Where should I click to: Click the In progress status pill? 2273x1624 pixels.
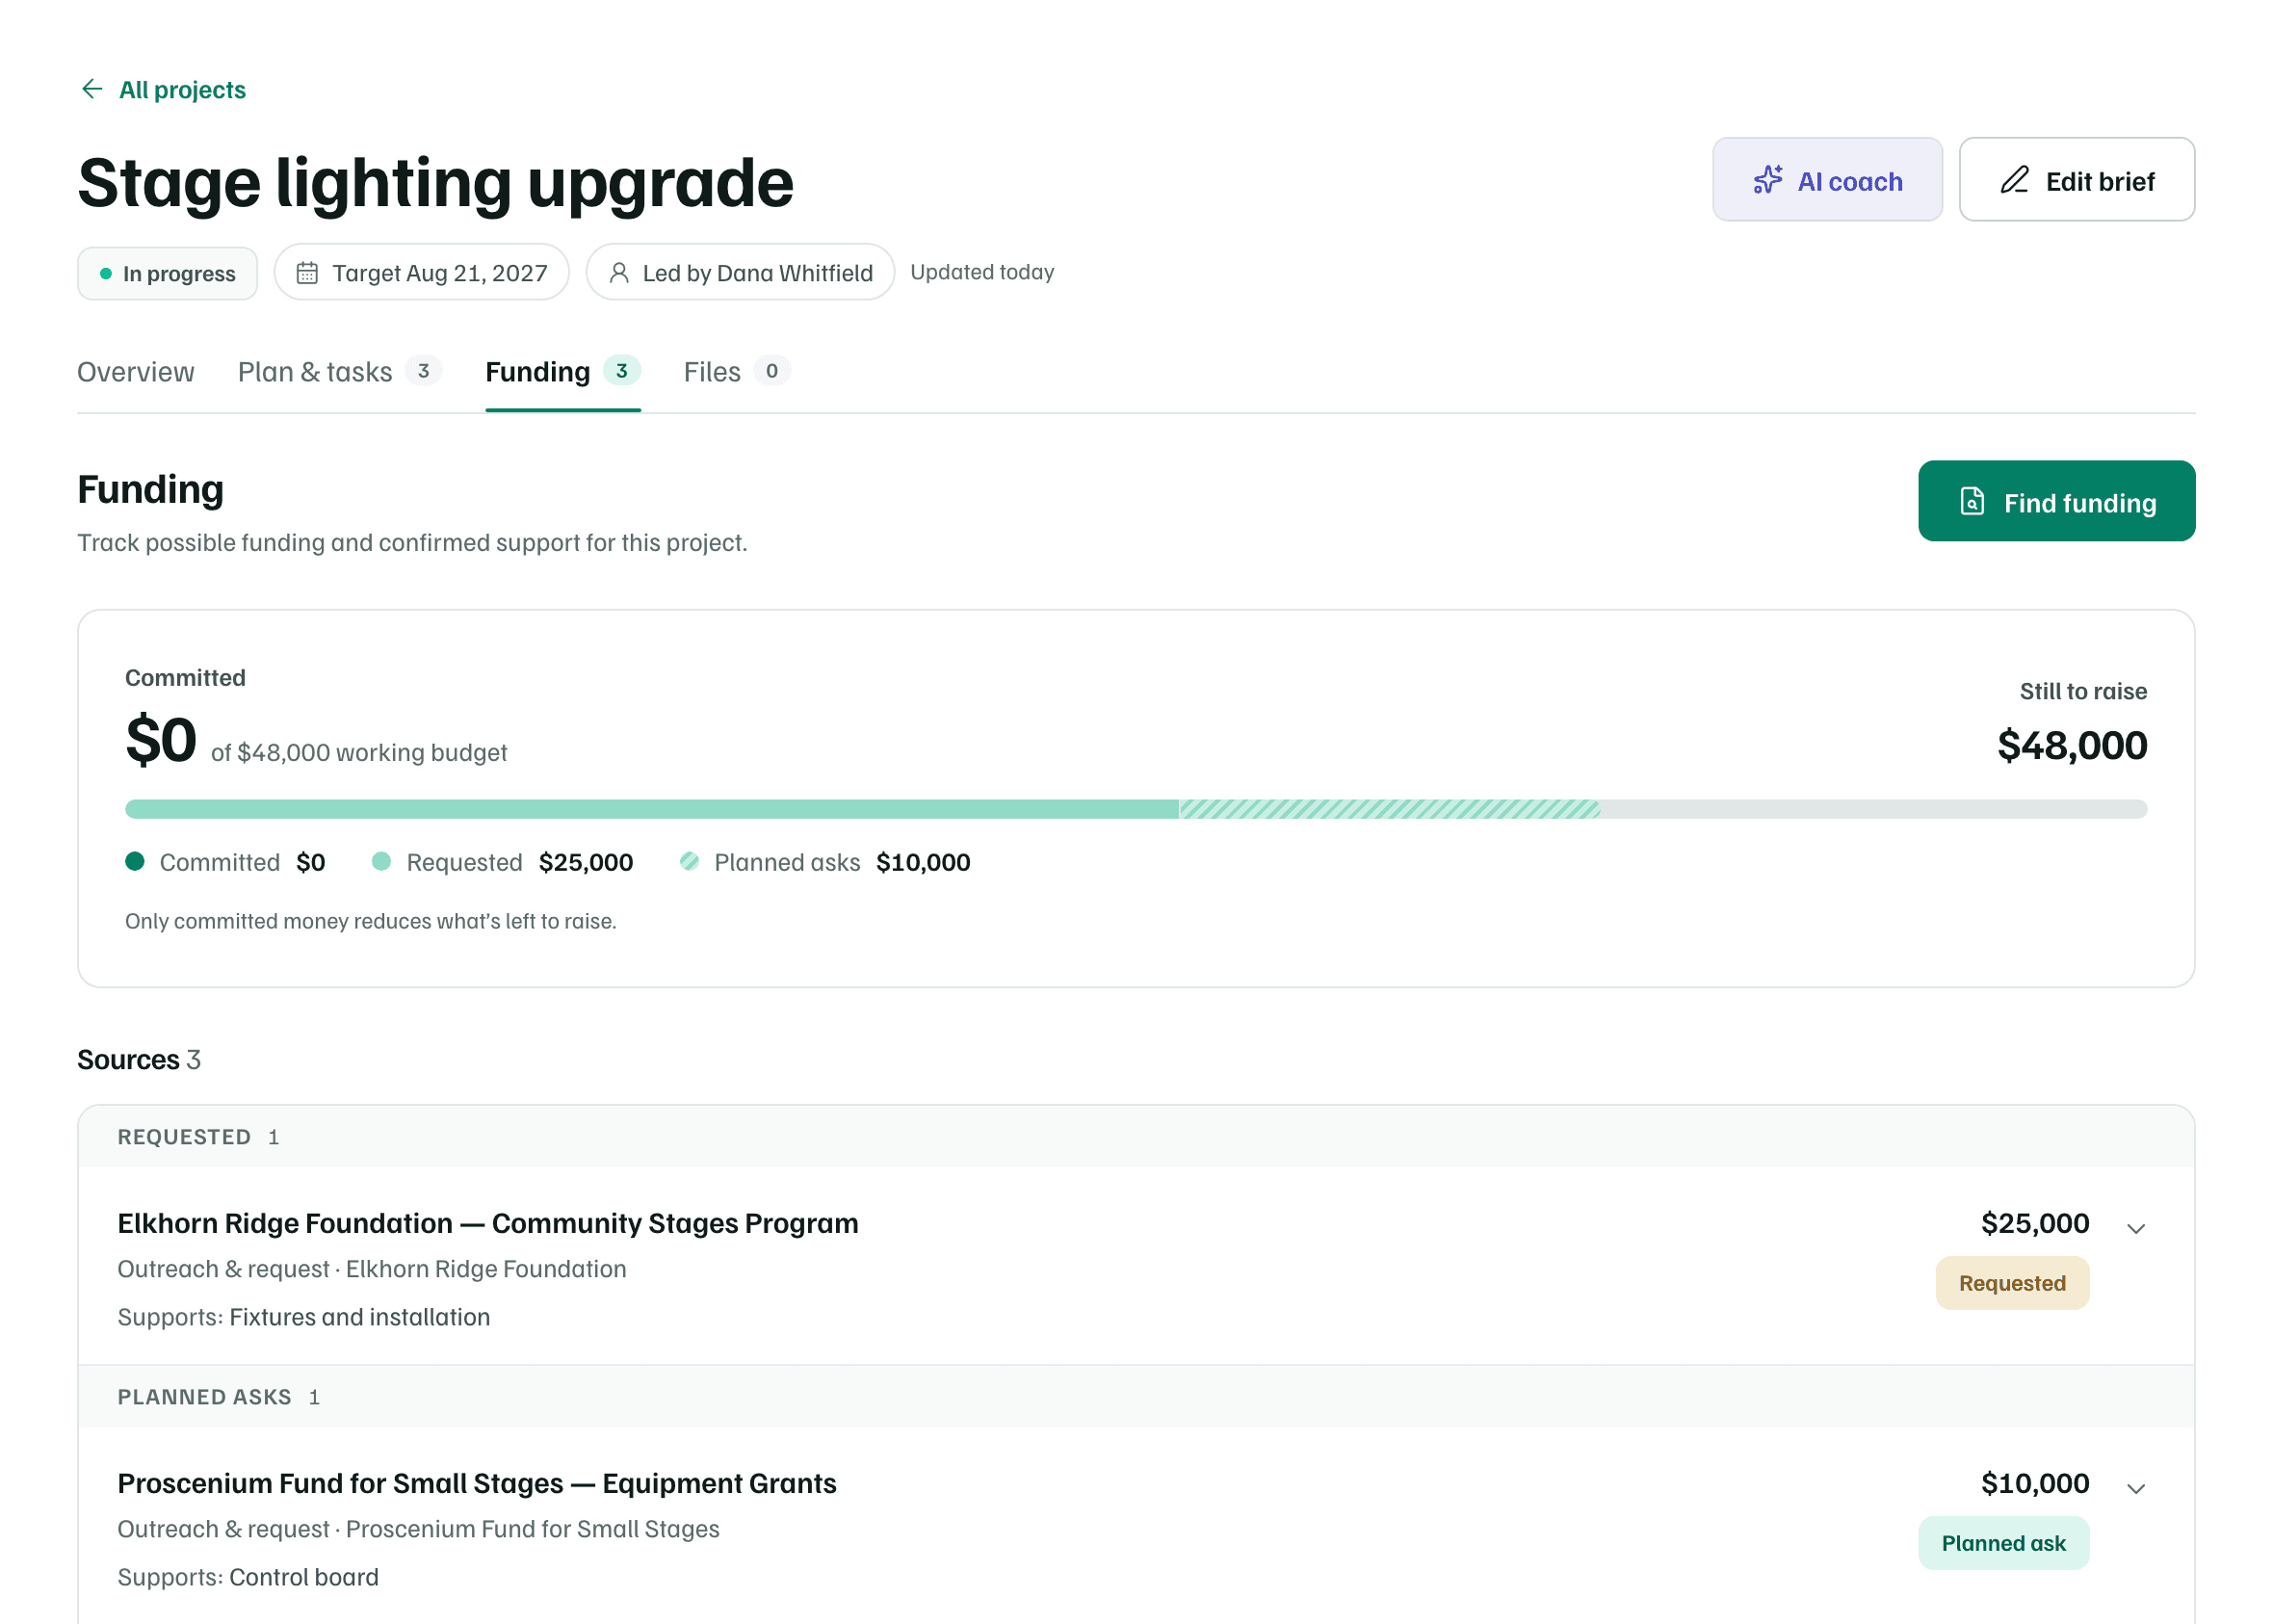pyautogui.click(x=167, y=273)
